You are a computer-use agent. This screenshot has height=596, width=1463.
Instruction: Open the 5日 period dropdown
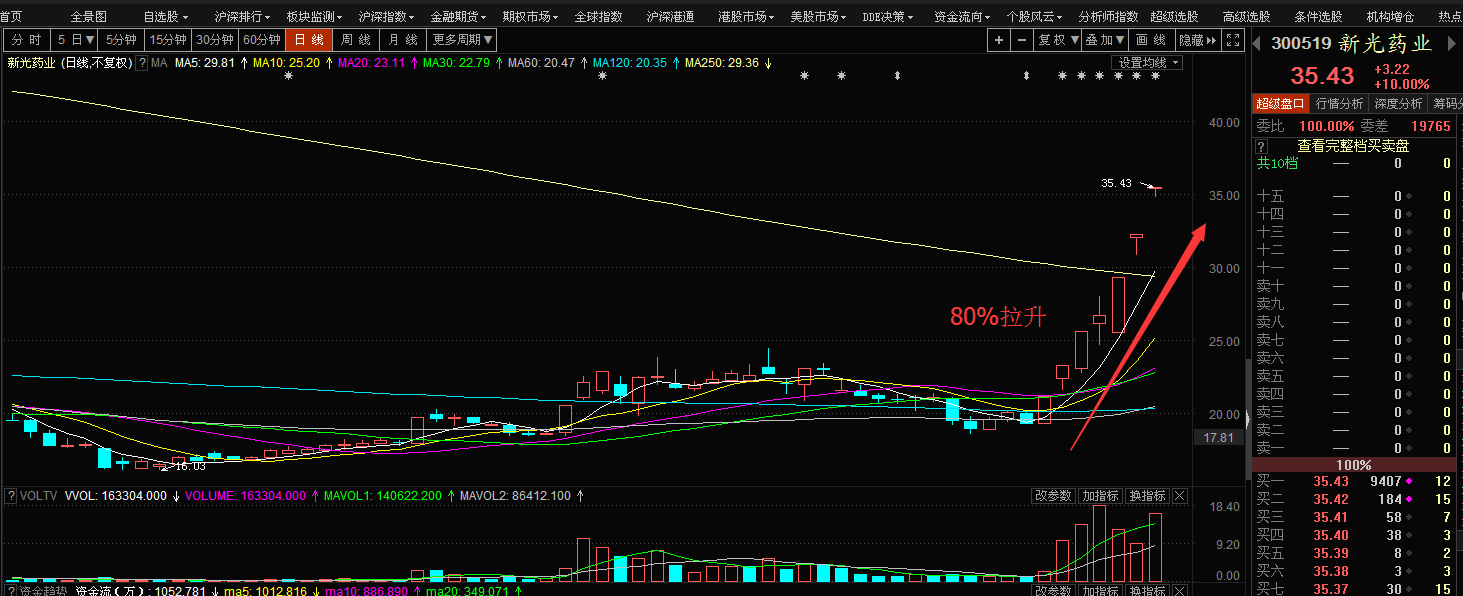point(76,40)
